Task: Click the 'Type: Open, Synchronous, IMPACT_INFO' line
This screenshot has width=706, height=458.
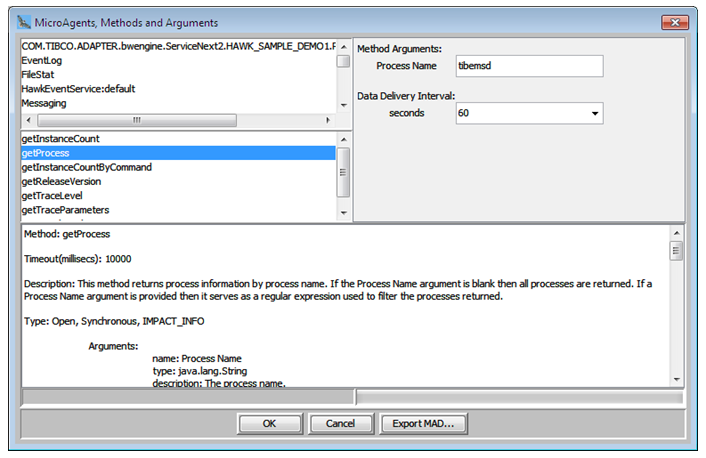Action: pyautogui.click(x=114, y=321)
